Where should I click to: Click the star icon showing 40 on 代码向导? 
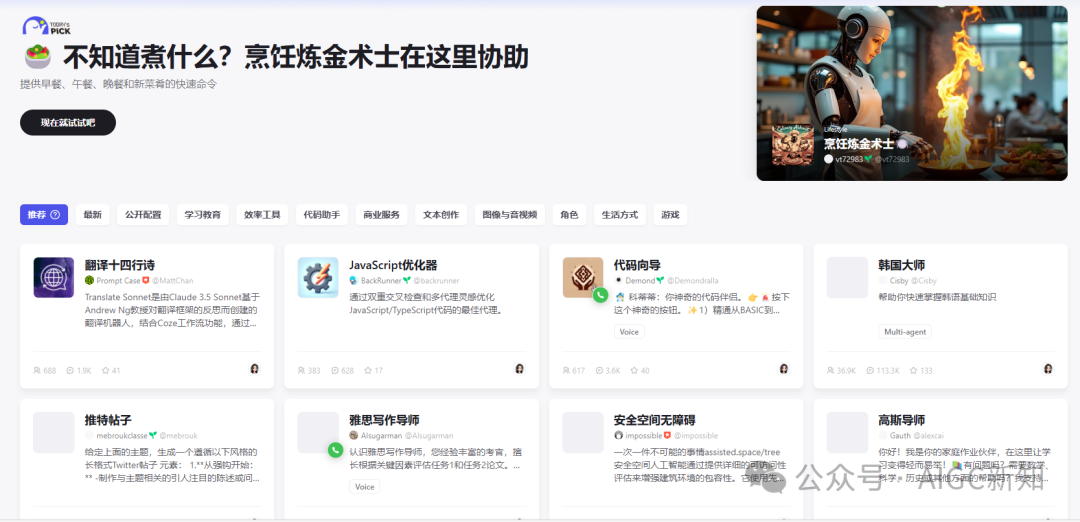(634, 370)
